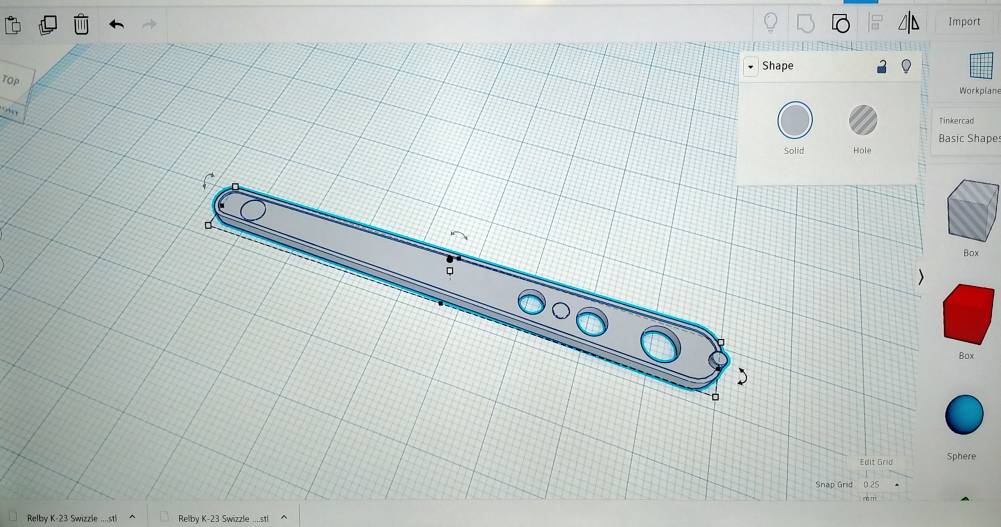
Task: Collapse the shapes sidebar with the chevron
Action: [x=921, y=277]
